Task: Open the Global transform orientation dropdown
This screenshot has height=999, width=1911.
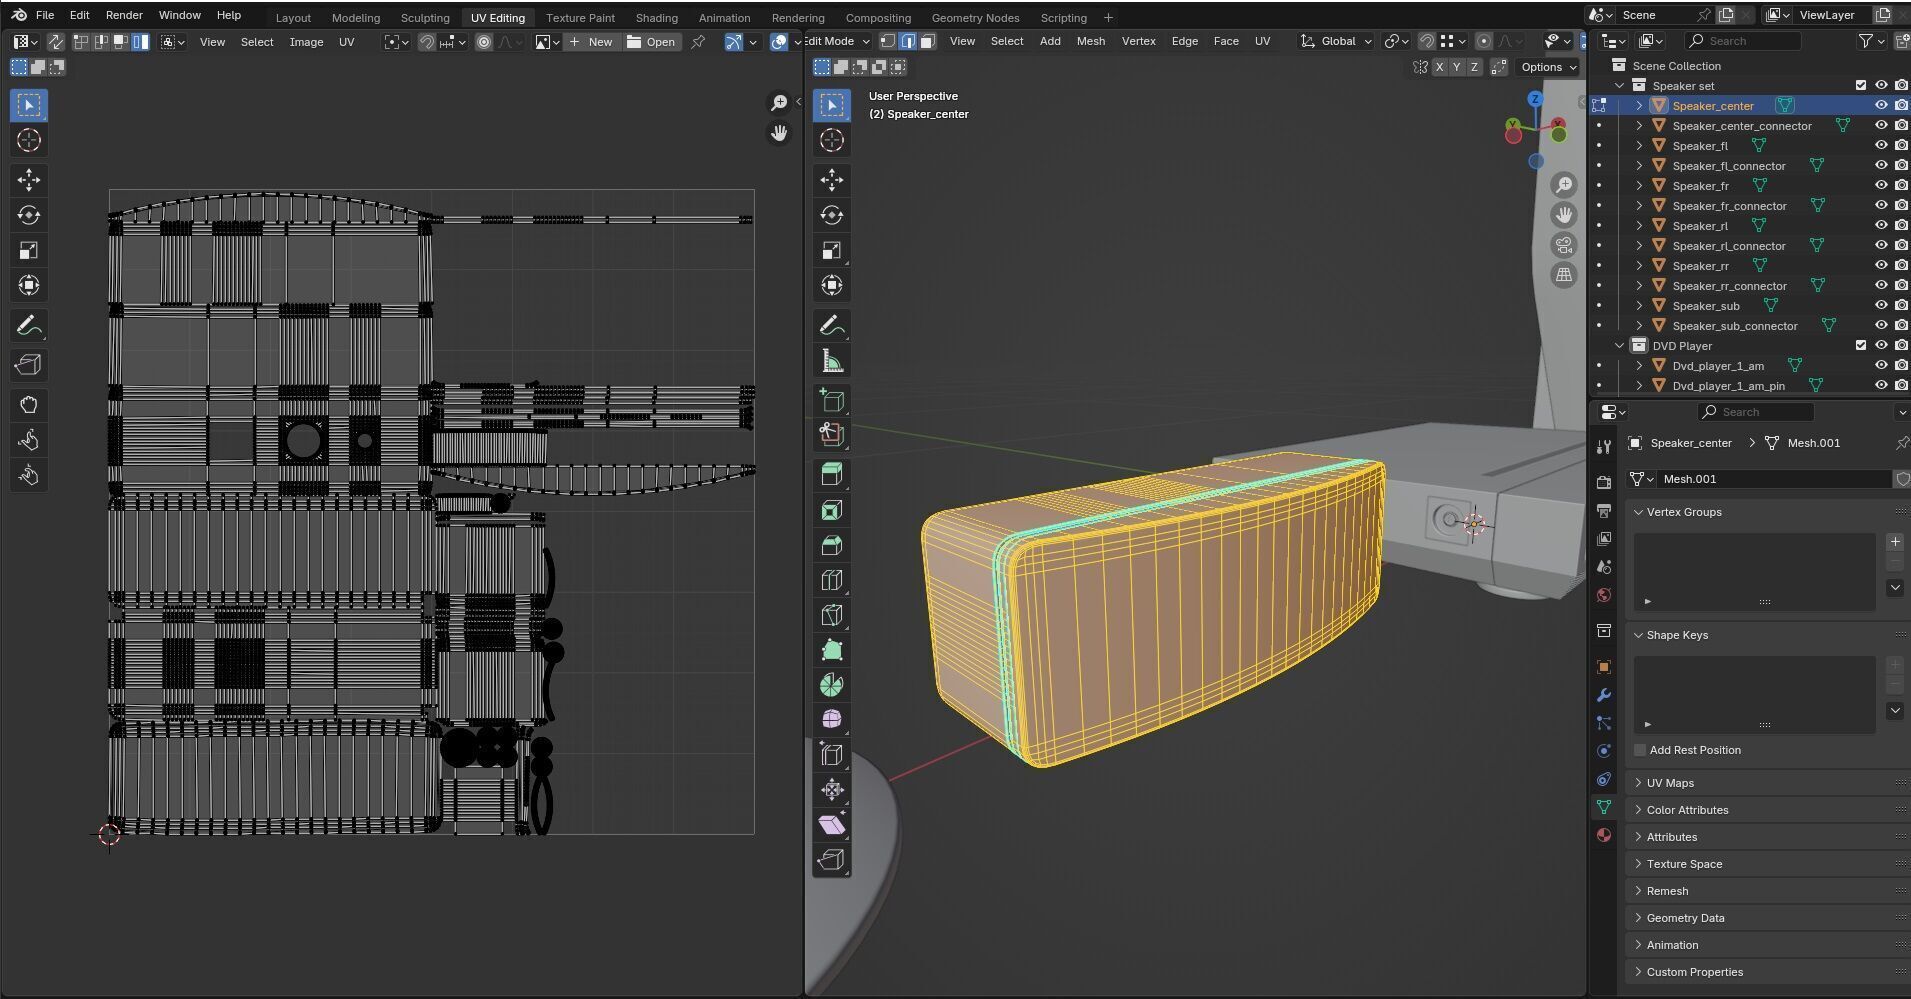Action: [x=1338, y=41]
